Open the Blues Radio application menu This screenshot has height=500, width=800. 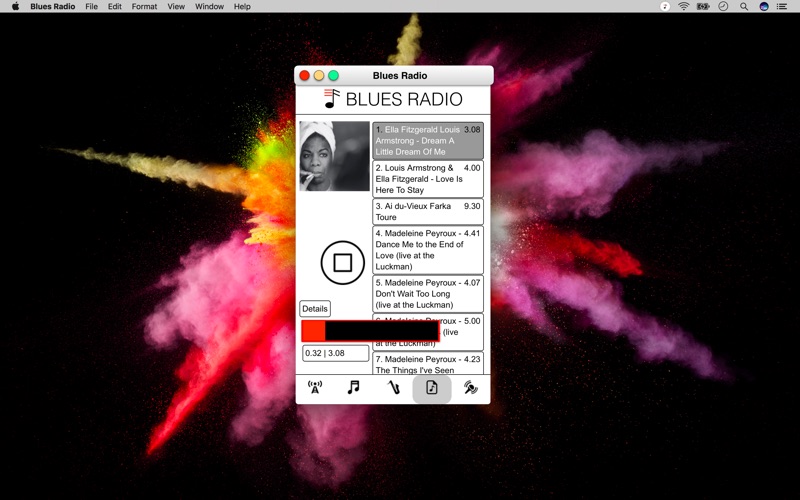tap(53, 6)
